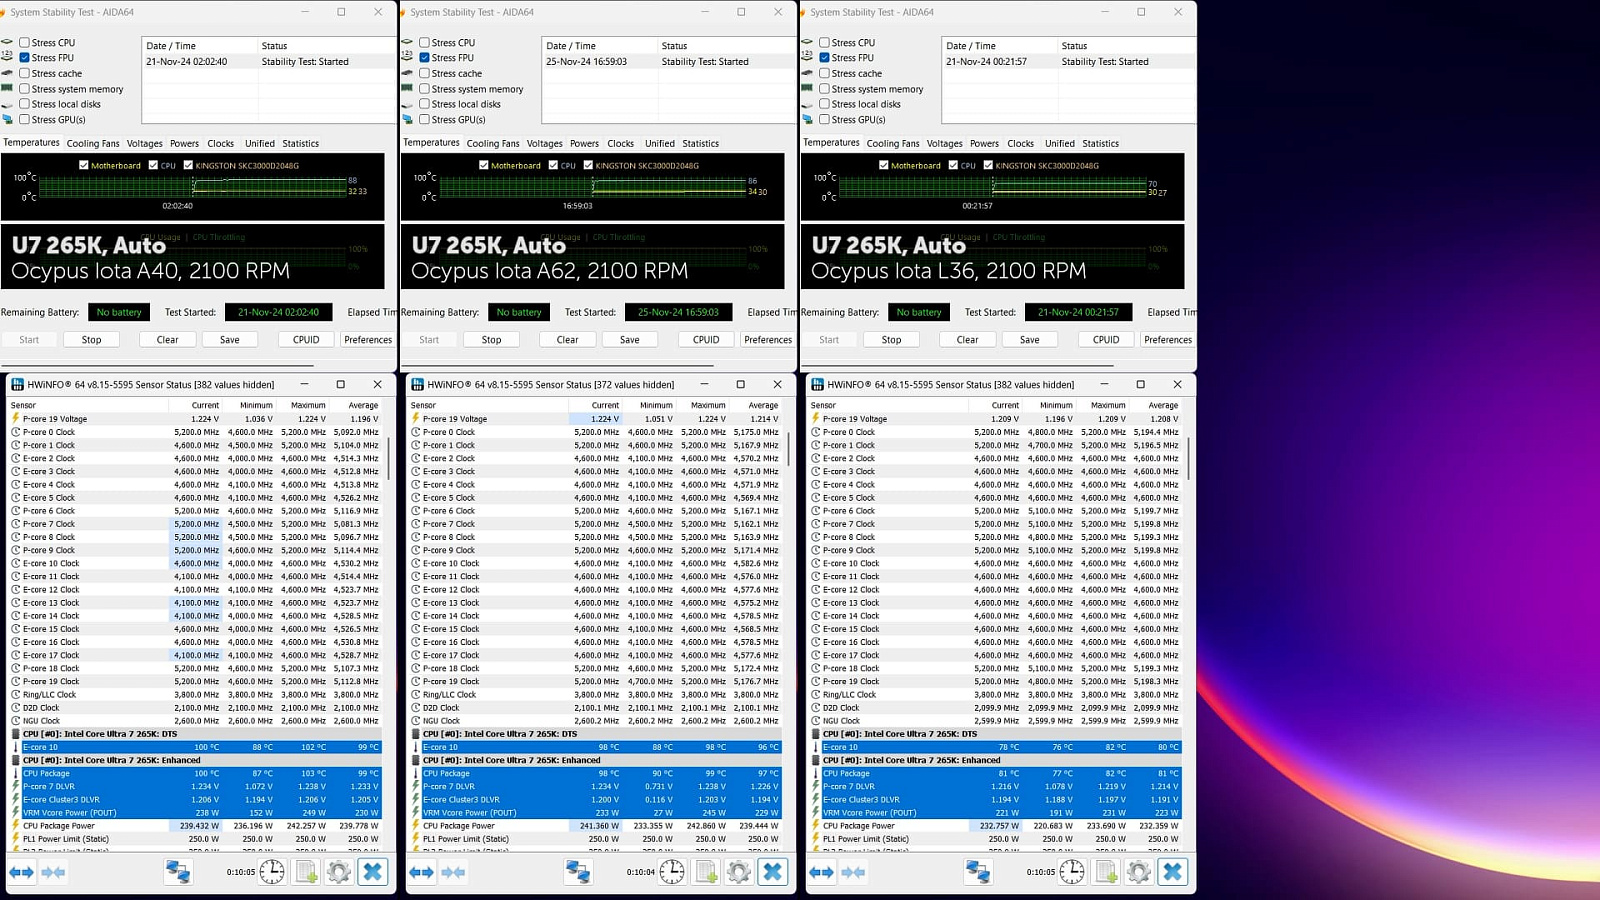Click expand-columns arrows icon in right HWiNFO window

point(821,872)
